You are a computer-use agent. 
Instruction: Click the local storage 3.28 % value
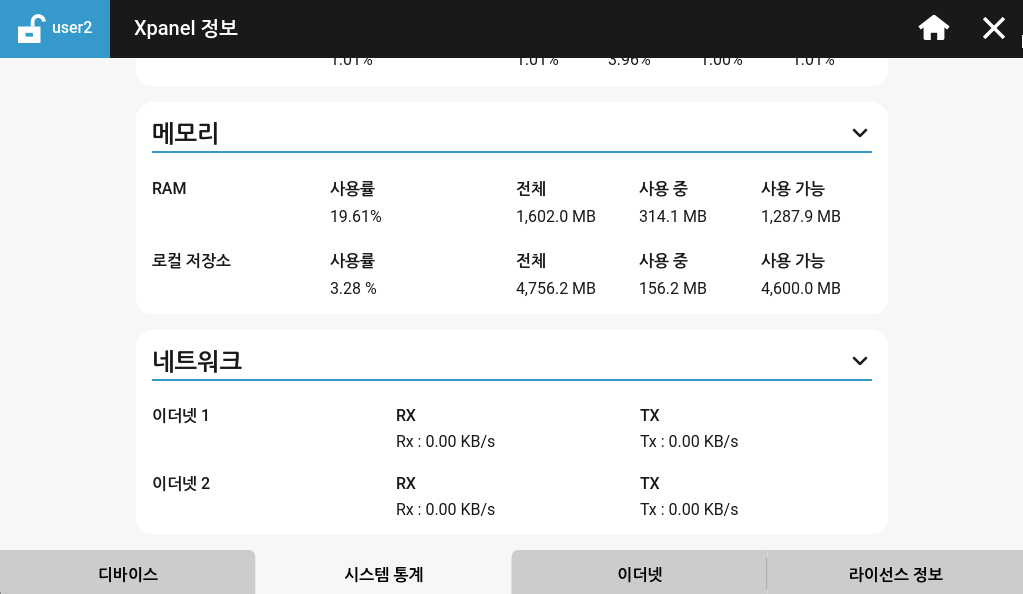pos(353,288)
